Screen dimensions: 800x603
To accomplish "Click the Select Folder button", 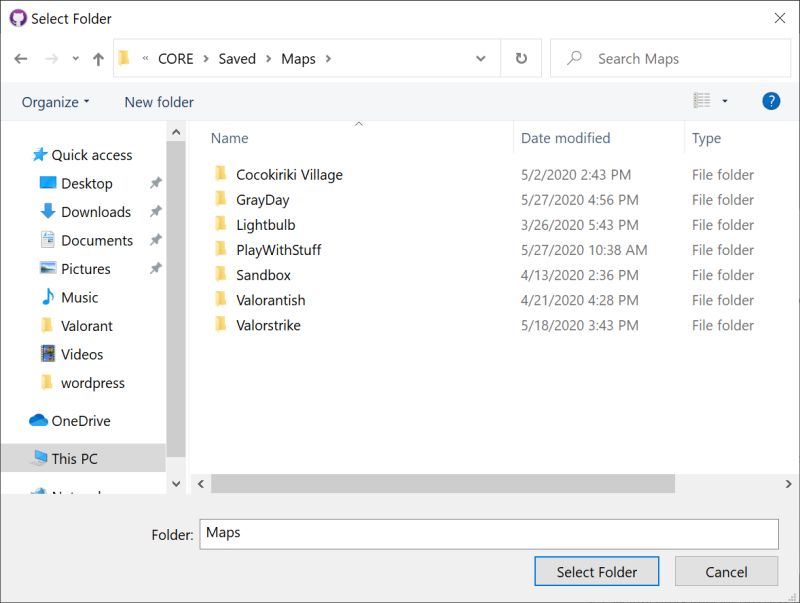I will 596,571.
